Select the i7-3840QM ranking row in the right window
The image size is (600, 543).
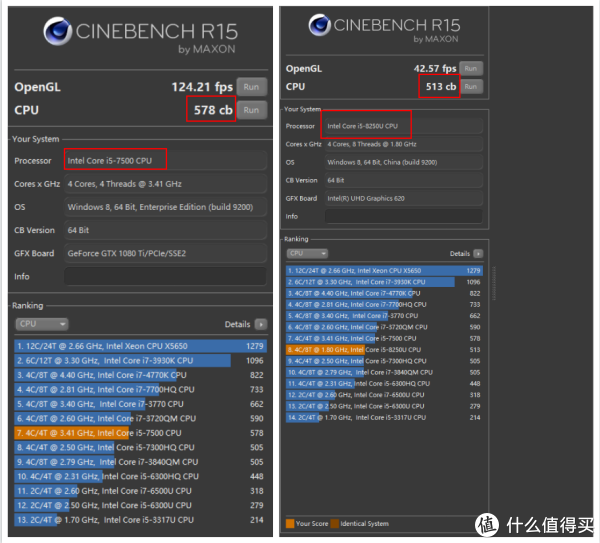384,372
